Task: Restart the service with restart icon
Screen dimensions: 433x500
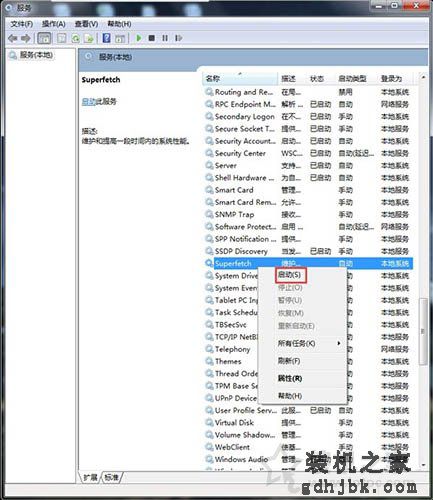Action: click(x=179, y=38)
